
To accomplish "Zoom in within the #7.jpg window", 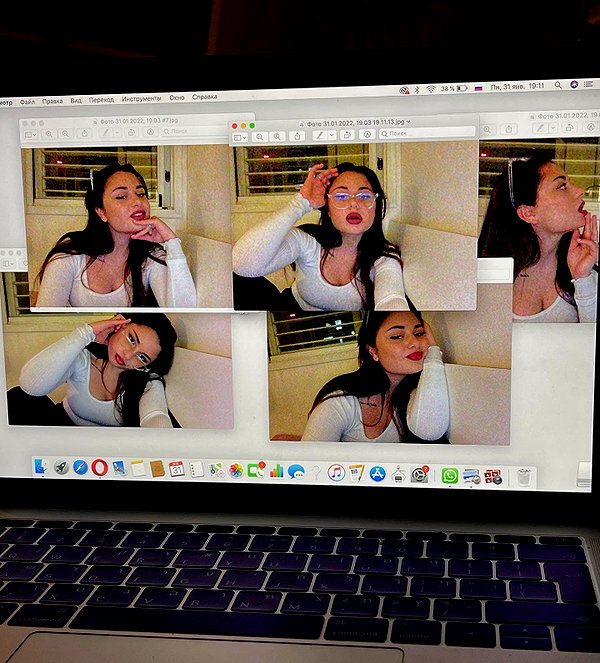I will [x=65, y=134].
